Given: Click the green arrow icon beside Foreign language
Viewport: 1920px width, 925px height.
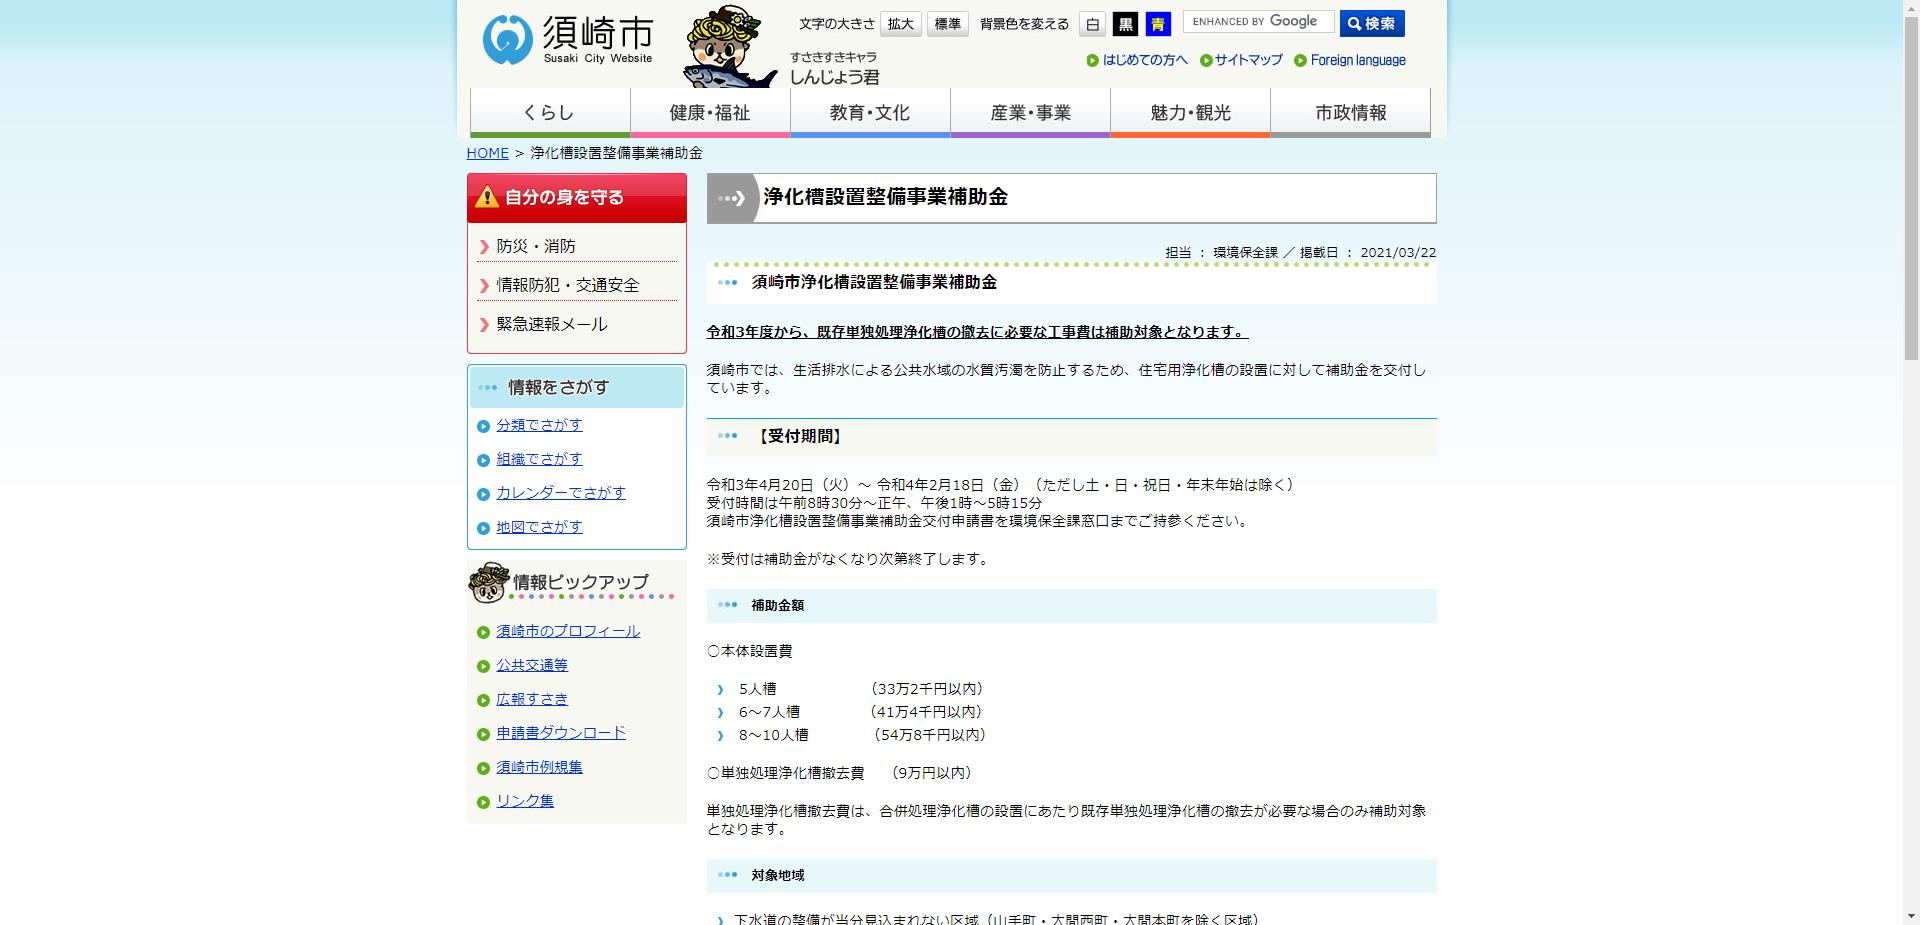Looking at the screenshot, I should (1300, 61).
